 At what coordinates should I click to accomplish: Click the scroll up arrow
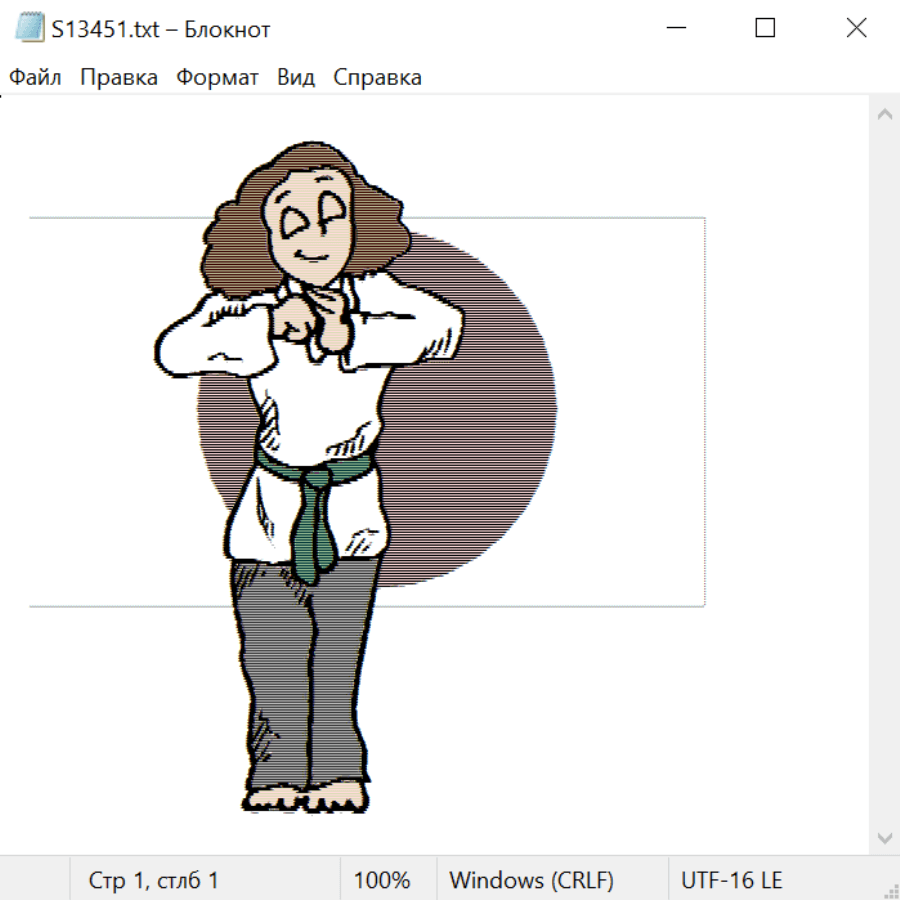pos(884,115)
